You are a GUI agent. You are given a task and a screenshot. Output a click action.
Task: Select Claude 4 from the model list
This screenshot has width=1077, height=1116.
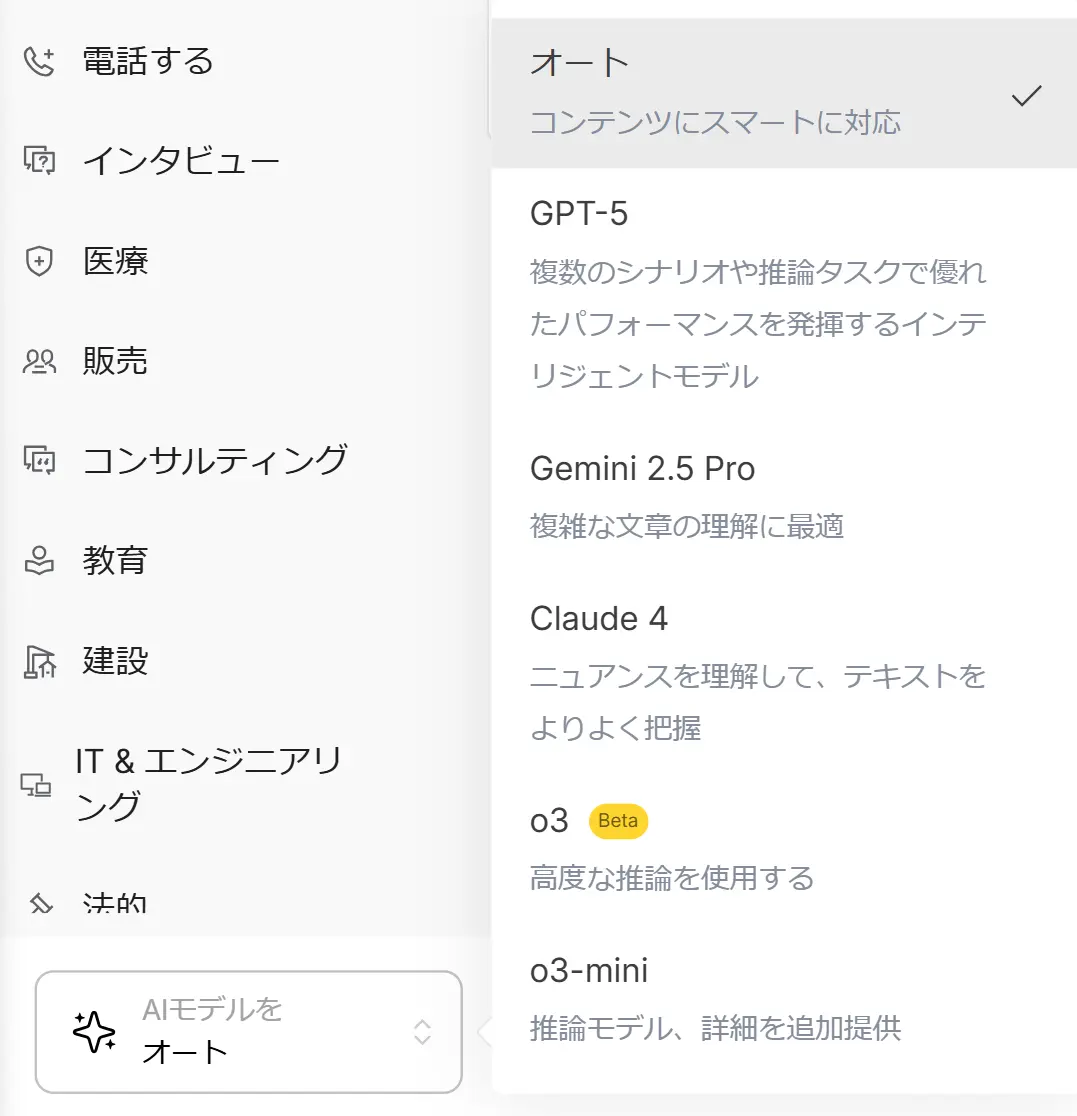coord(598,619)
